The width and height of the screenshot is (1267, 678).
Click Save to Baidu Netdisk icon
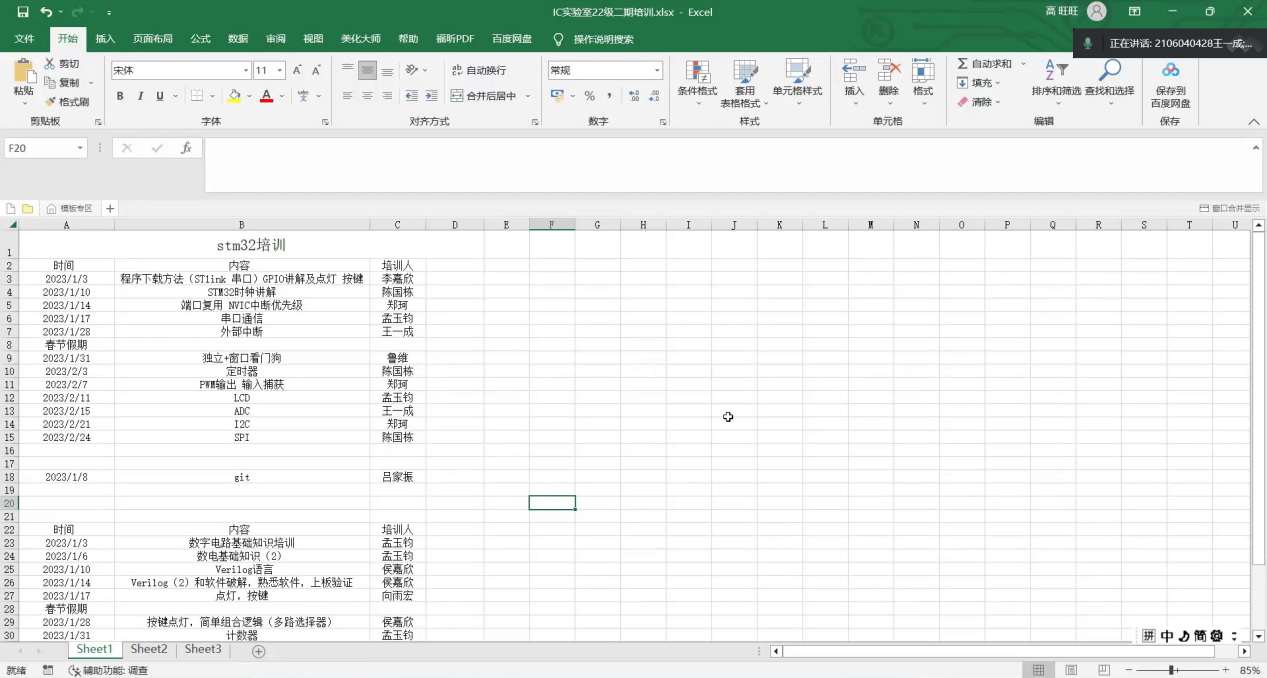[1170, 70]
